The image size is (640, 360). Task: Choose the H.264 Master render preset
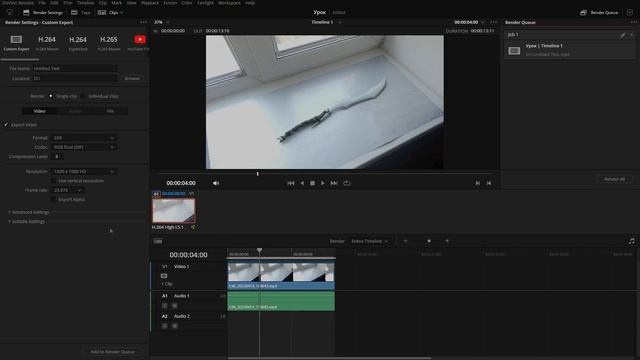[x=47, y=42]
